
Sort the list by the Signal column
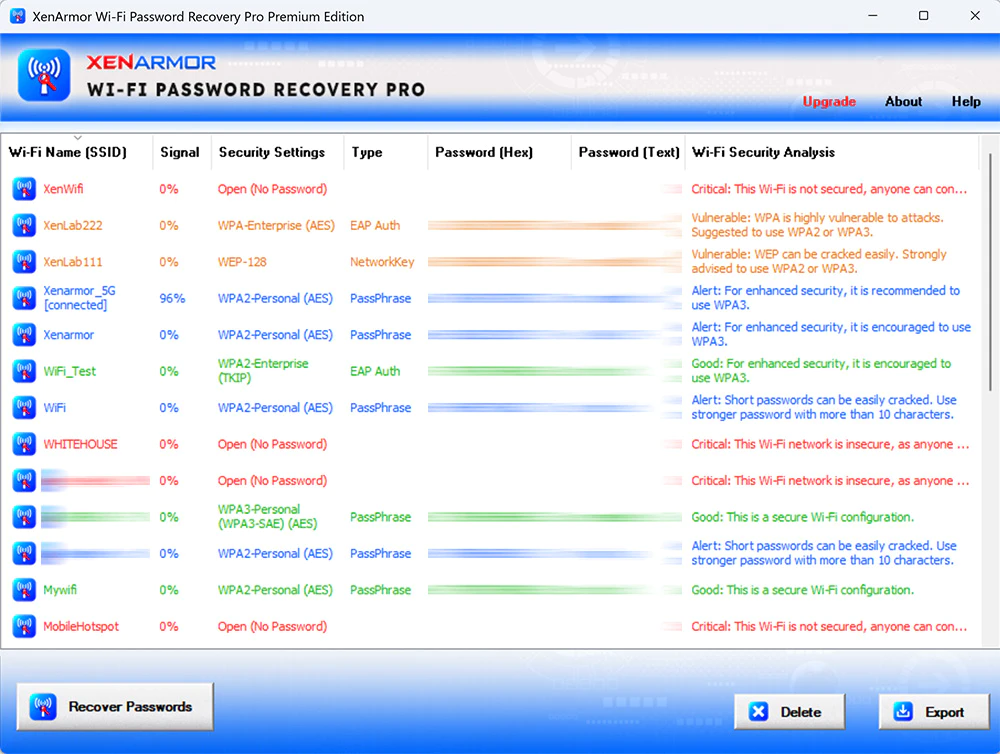pyautogui.click(x=180, y=152)
